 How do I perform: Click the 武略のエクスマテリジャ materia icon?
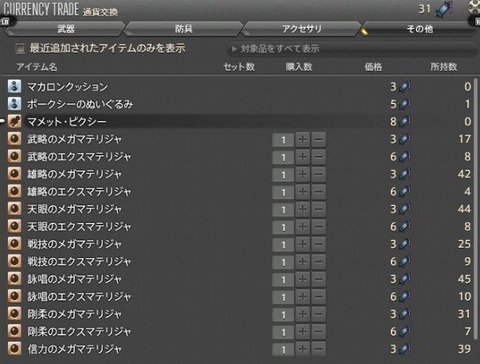(x=14, y=156)
